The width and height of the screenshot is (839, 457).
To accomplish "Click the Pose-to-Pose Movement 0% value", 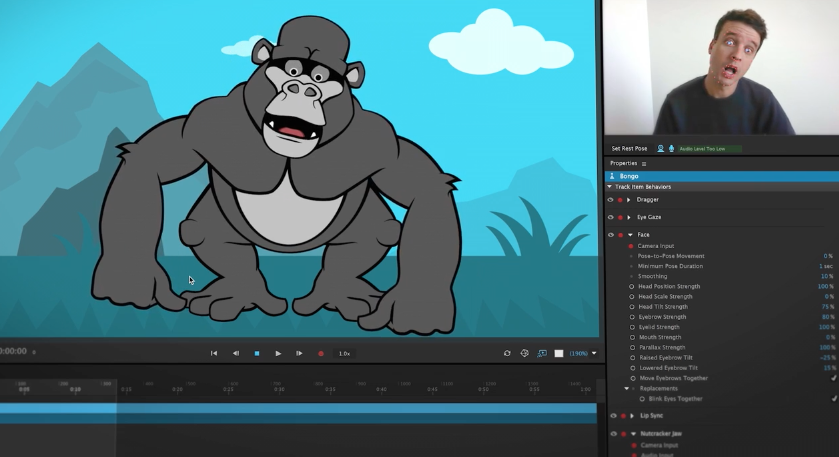I will coord(828,256).
